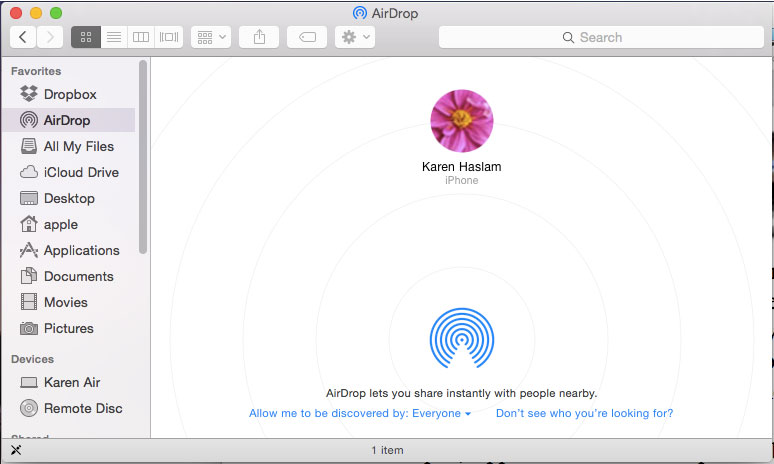The height and width of the screenshot is (464, 774).
Task: Click the Remote Disc icon
Action: pos(29,408)
